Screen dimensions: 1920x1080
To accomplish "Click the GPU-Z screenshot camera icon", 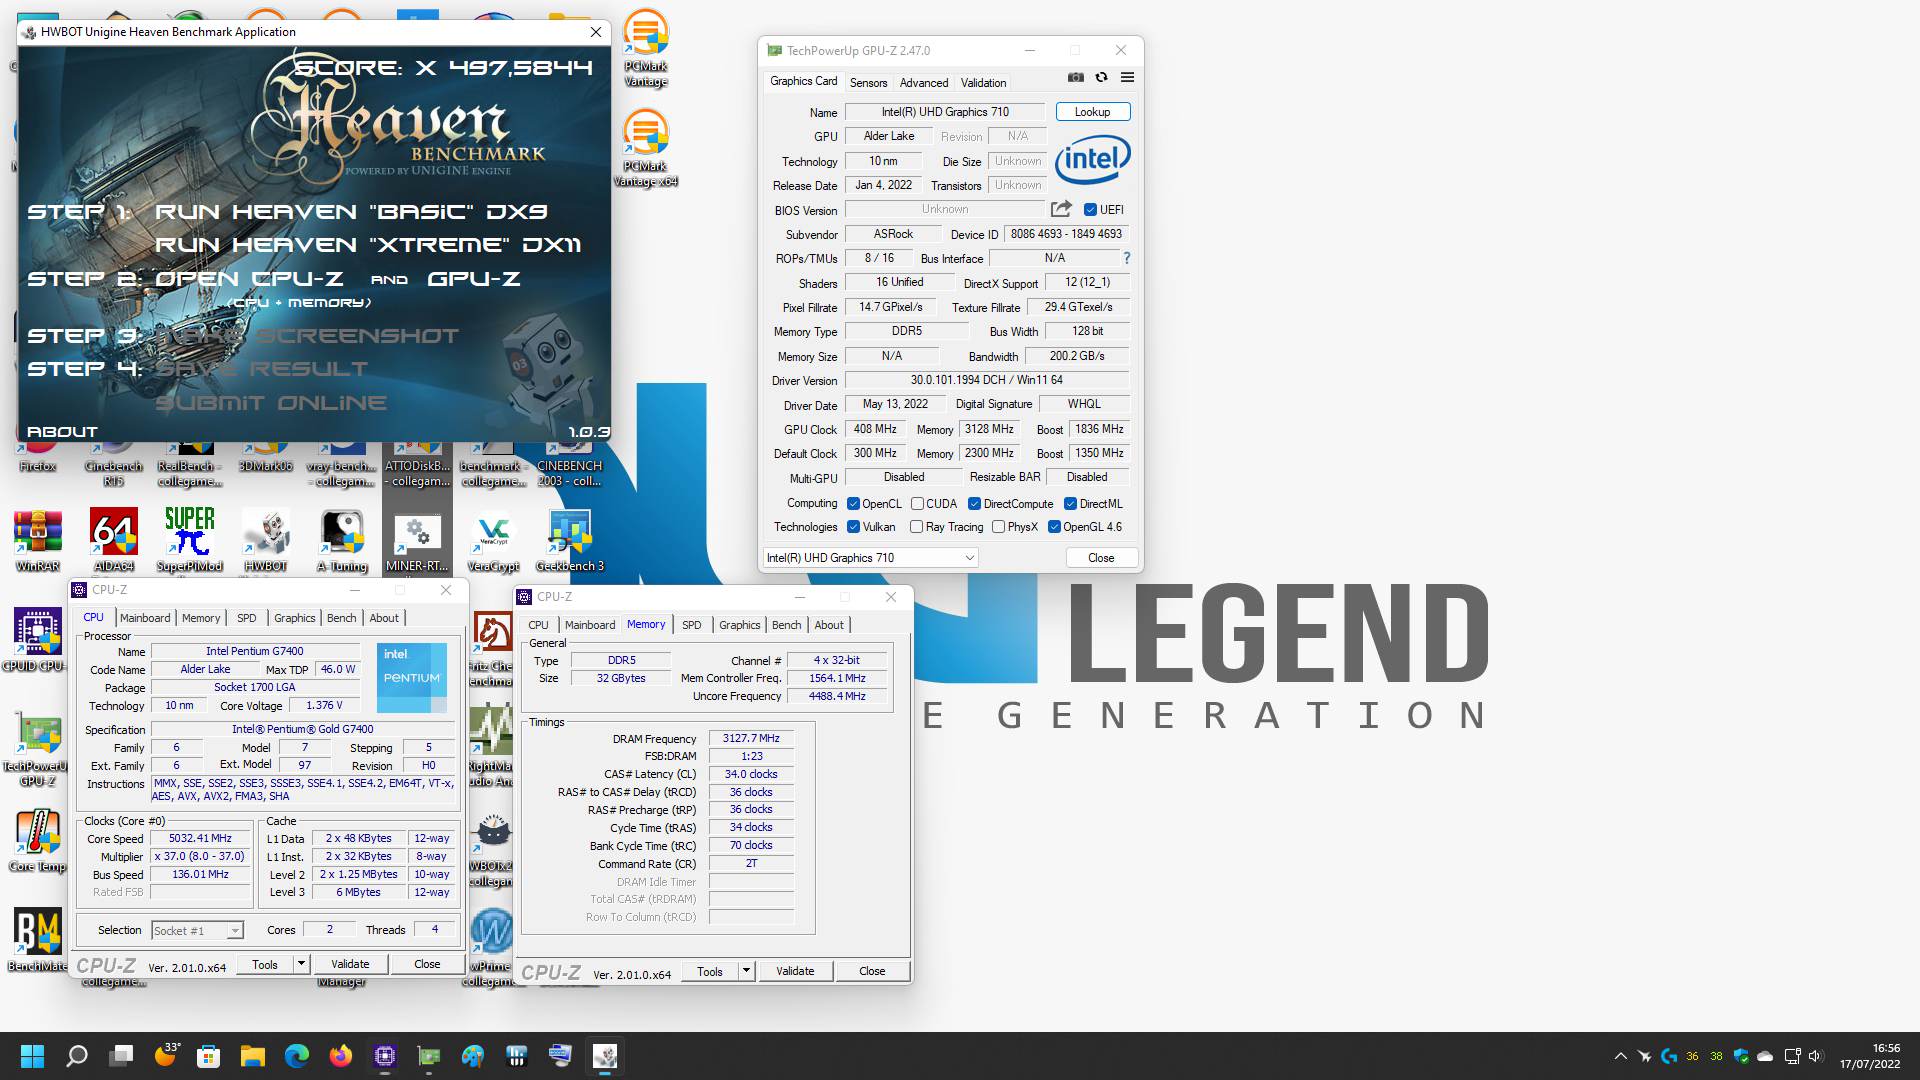I will pyautogui.click(x=1075, y=77).
